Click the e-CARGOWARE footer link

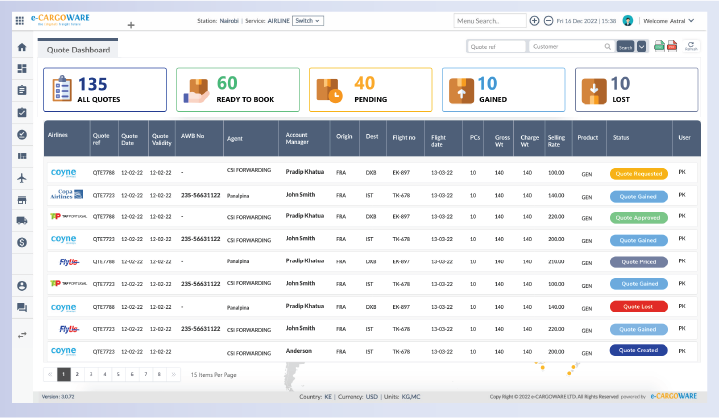point(674,396)
